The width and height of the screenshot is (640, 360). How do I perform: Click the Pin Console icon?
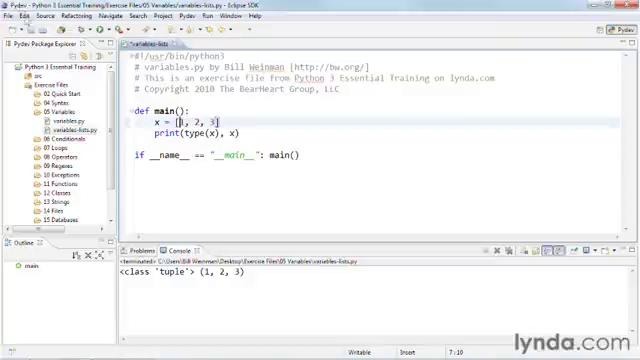pyautogui.click(x=574, y=251)
